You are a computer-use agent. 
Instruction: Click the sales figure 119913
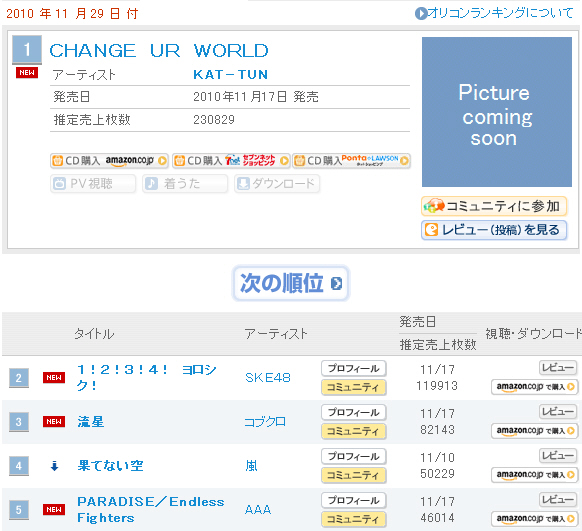click(437, 386)
